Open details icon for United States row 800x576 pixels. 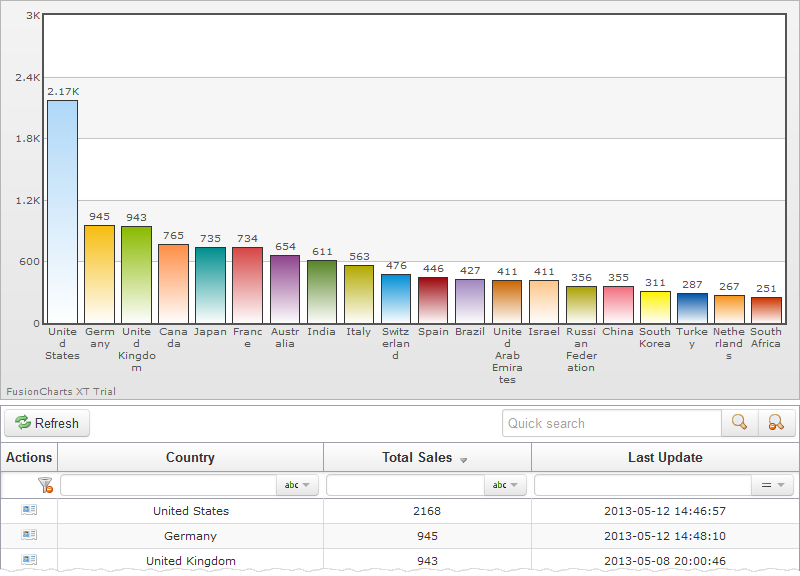(29, 510)
